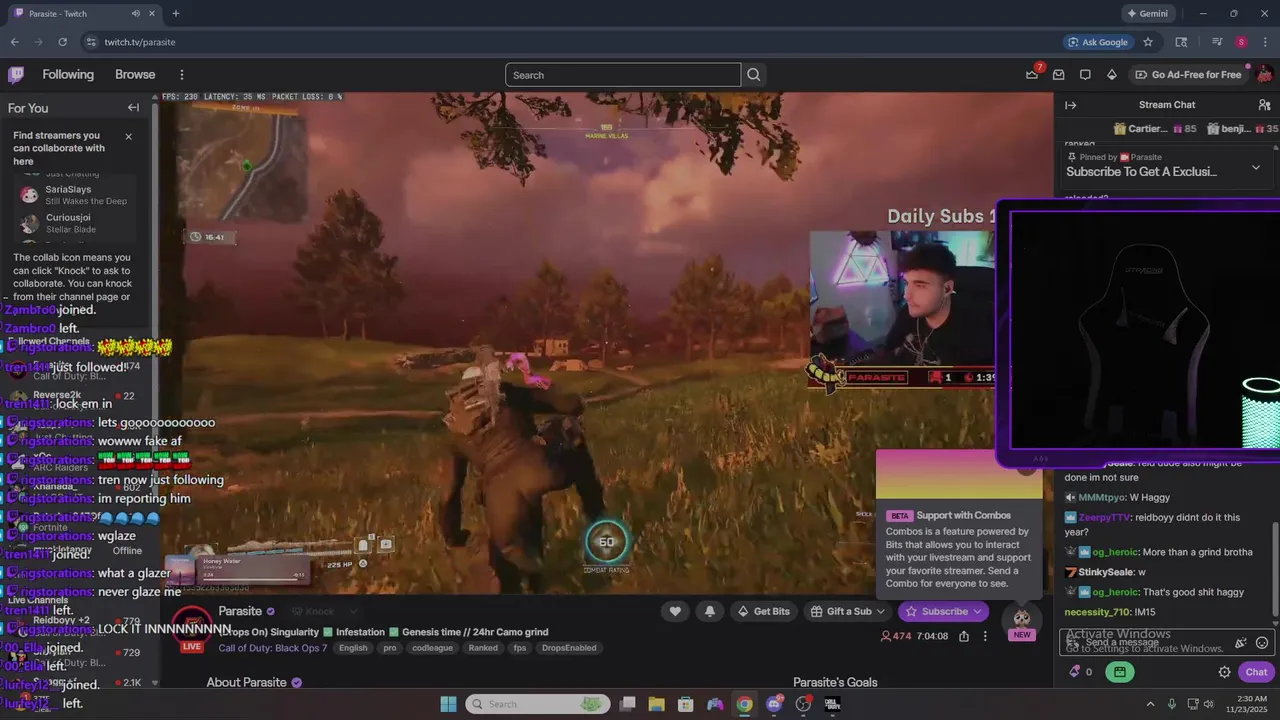Expand the pinned chat message

coord(1256,167)
